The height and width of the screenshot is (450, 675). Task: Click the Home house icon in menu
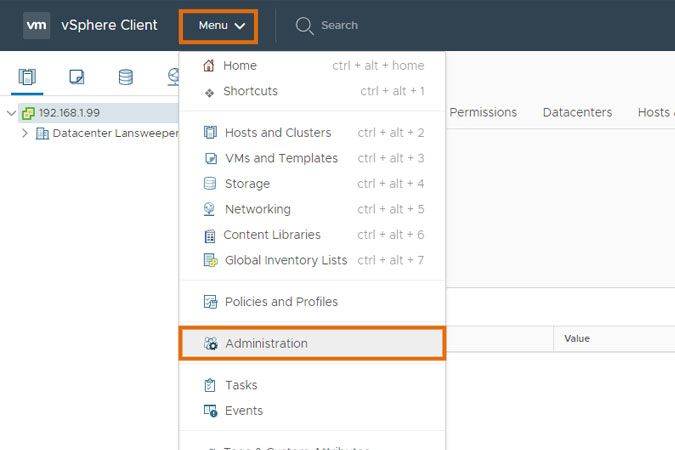(209, 66)
